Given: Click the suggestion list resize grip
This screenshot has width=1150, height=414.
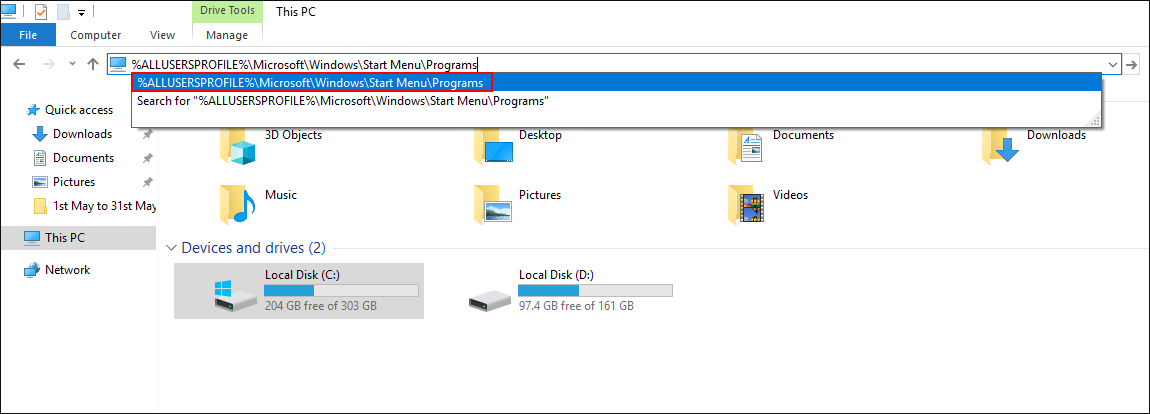Looking at the screenshot, I should [1096, 121].
